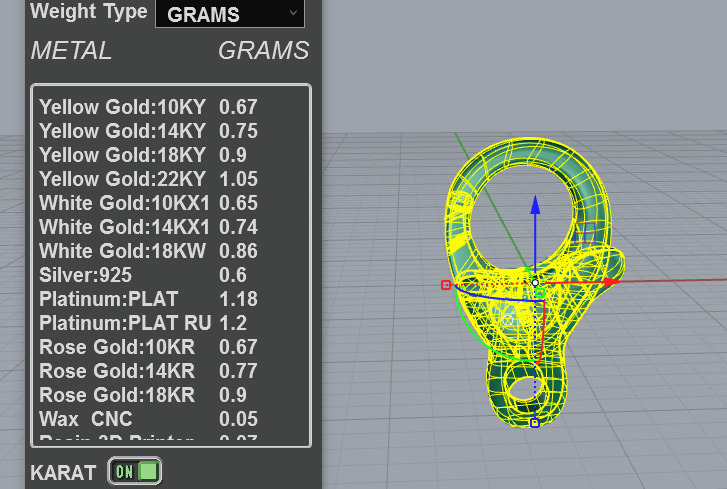Click the GRAMS column header
The image size is (727, 489).
[x=263, y=51]
